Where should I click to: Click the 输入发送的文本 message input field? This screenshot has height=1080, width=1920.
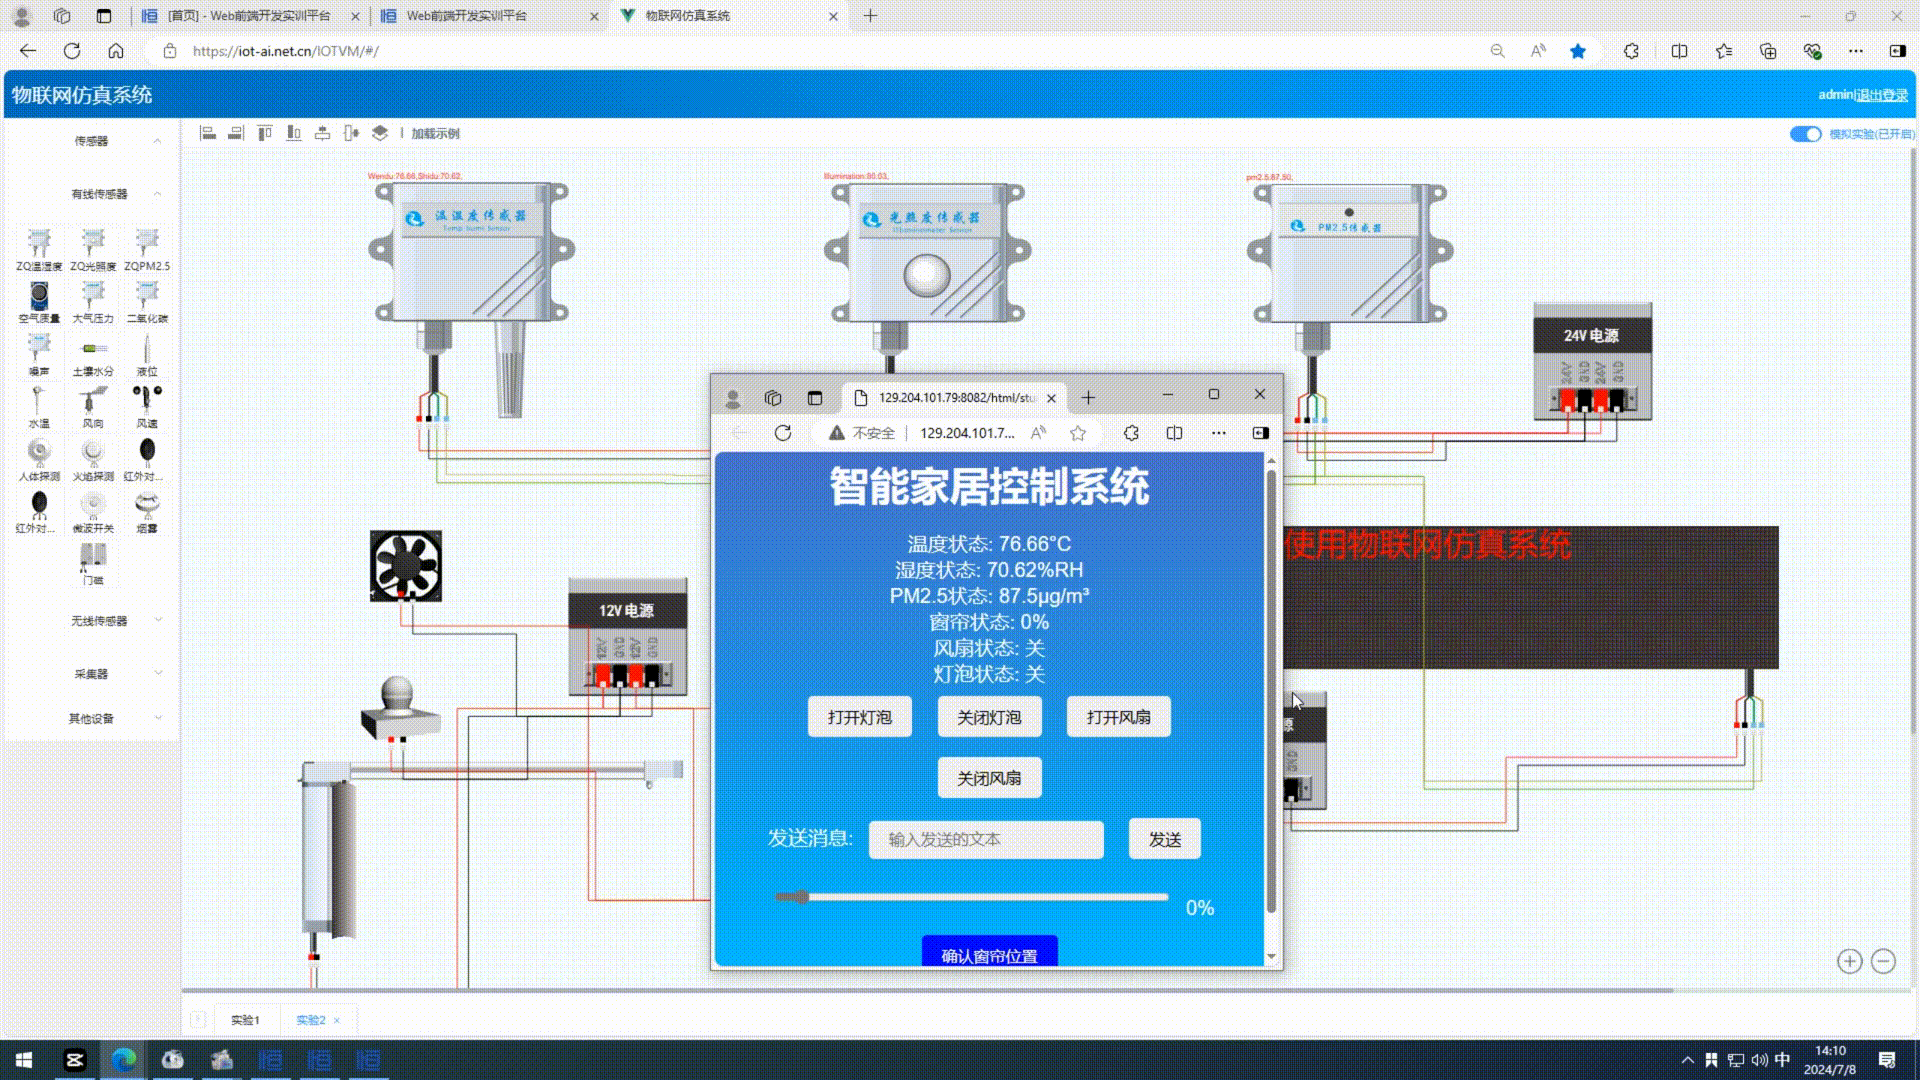(985, 840)
